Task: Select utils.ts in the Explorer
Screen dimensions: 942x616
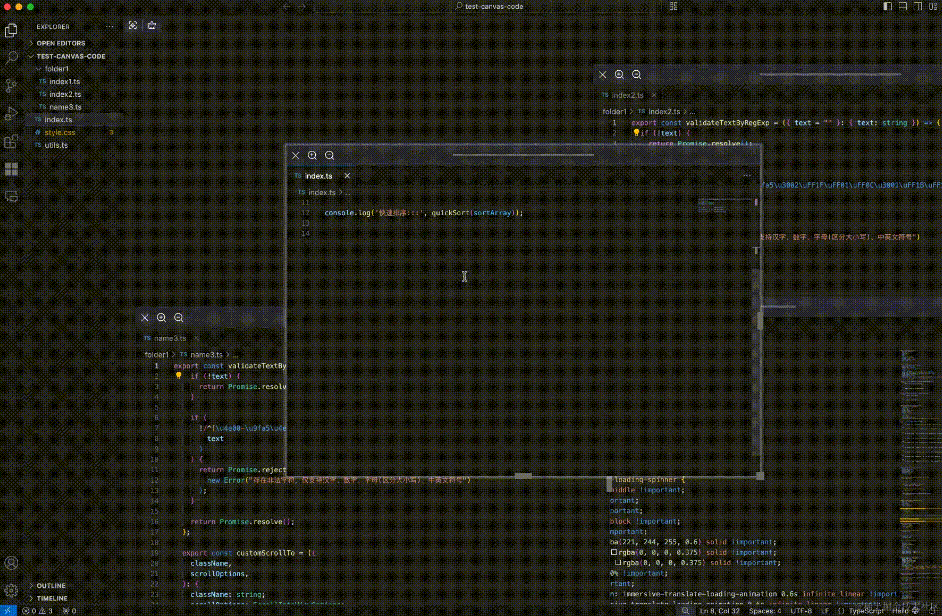Action: pos(56,145)
